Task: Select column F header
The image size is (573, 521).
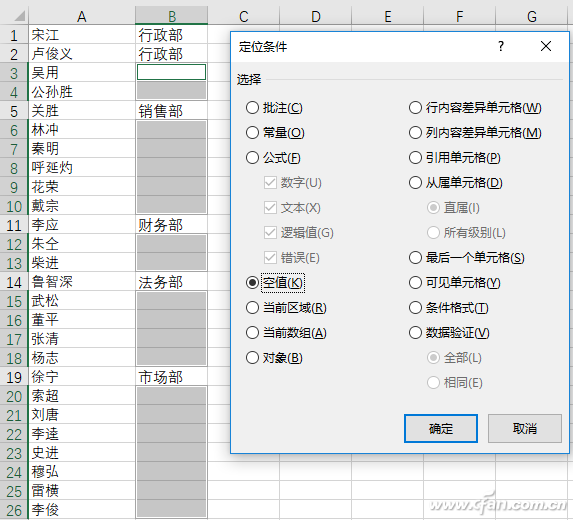Action: pos(460,16)
